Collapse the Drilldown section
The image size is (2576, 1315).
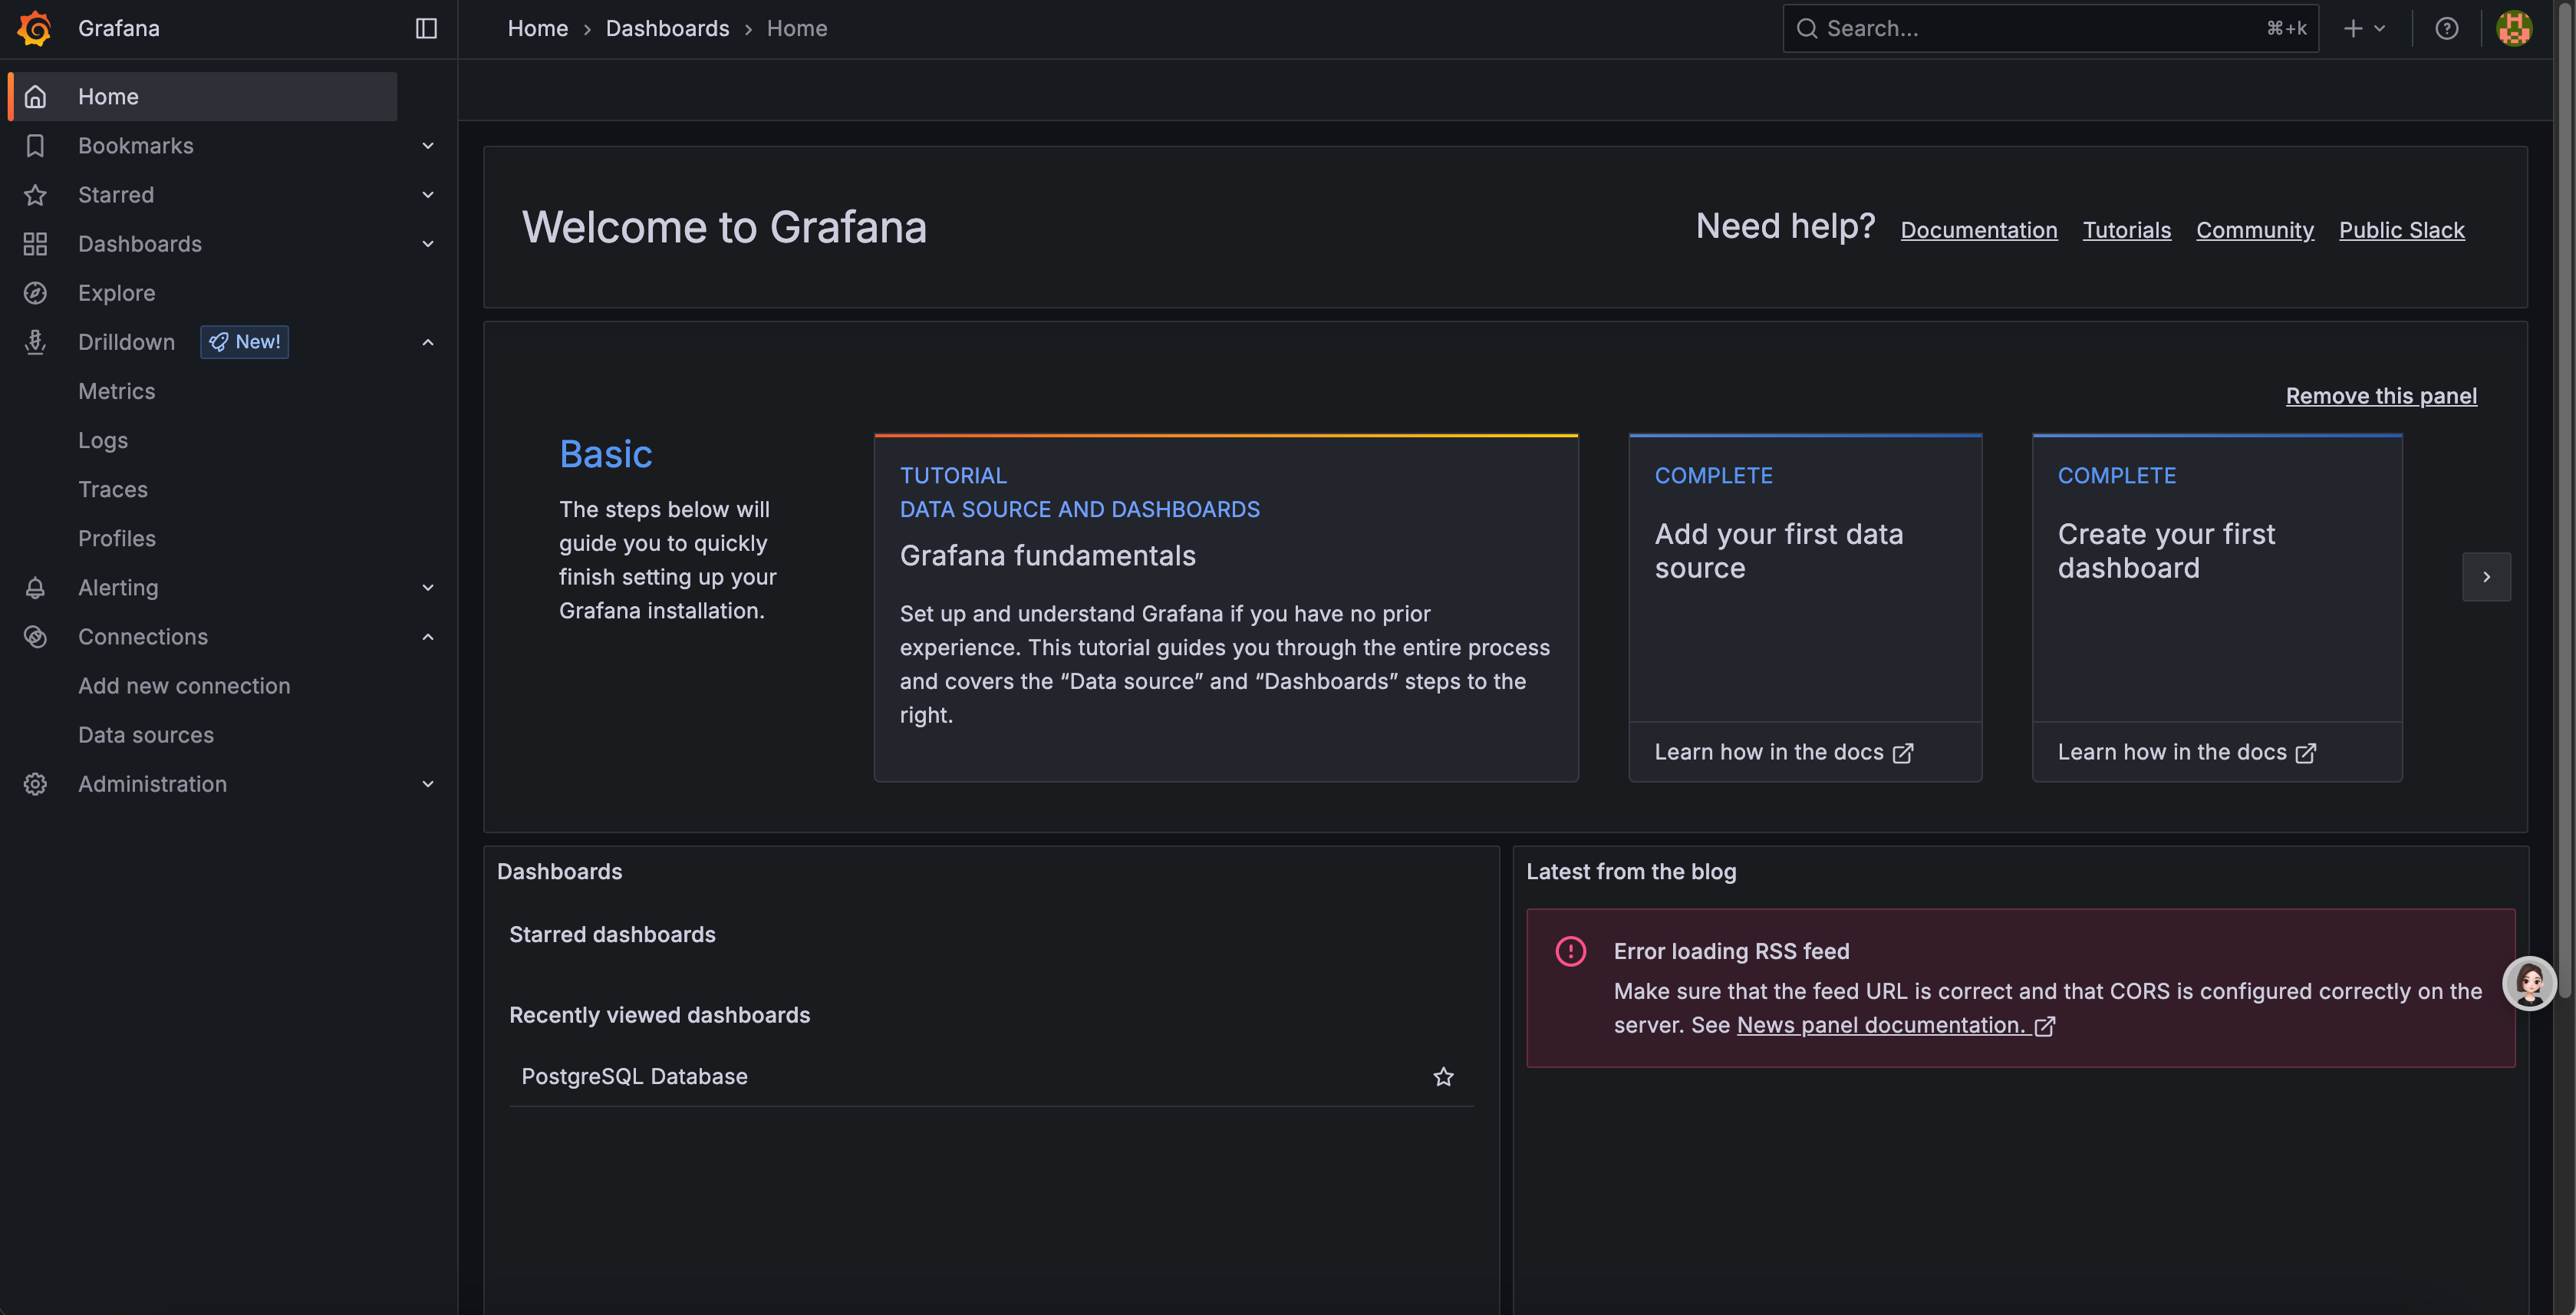428,342
